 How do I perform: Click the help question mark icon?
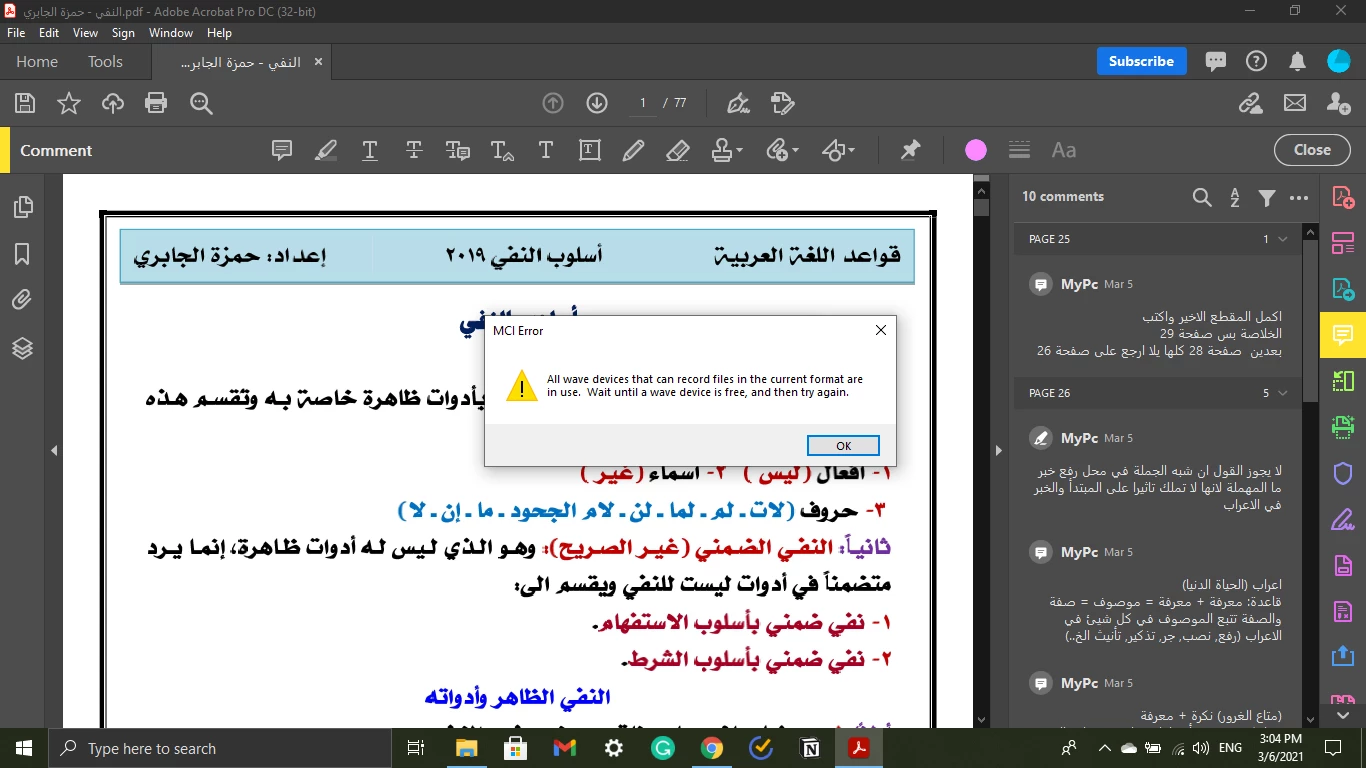point(1257,61)
